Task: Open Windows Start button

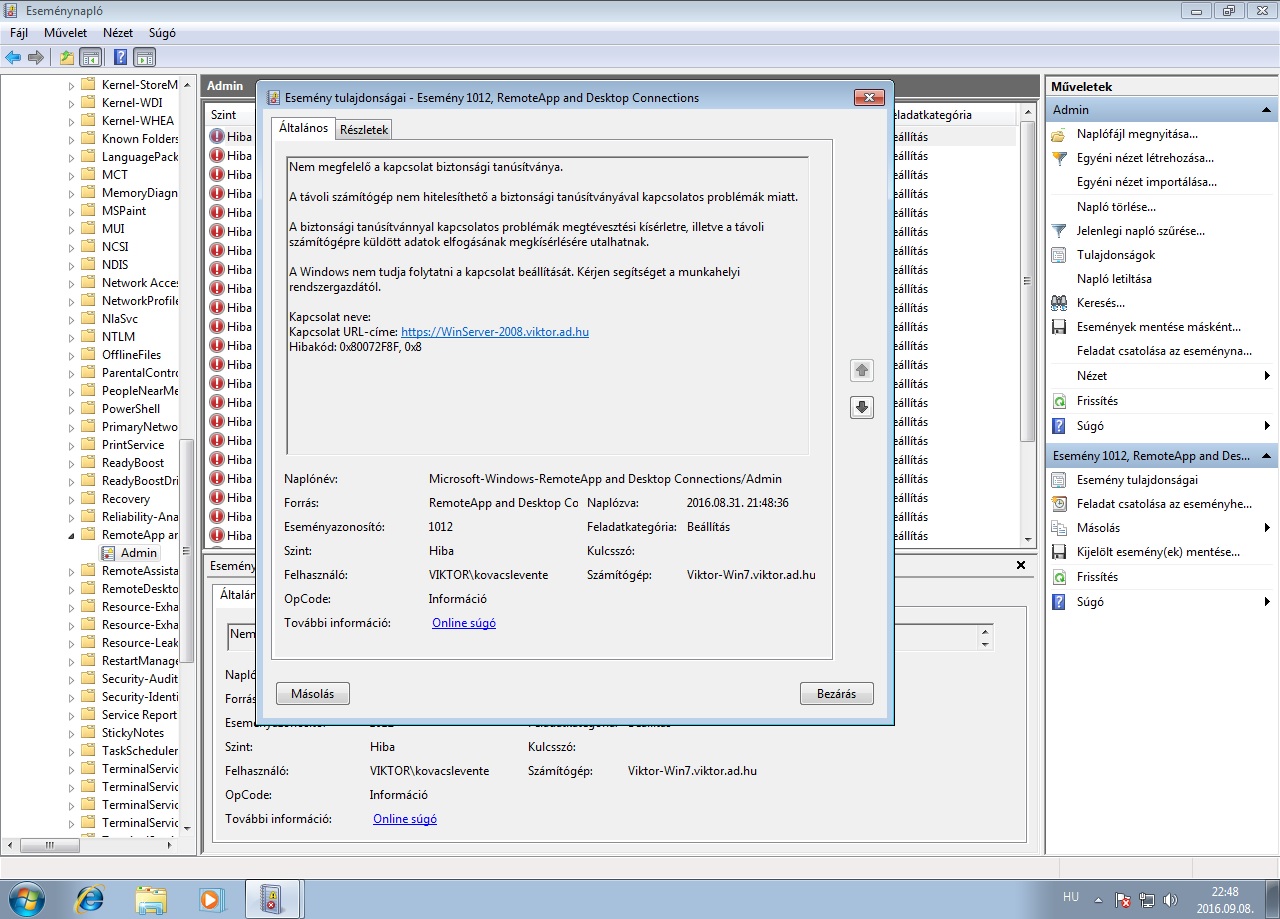Action: [26, 899]
